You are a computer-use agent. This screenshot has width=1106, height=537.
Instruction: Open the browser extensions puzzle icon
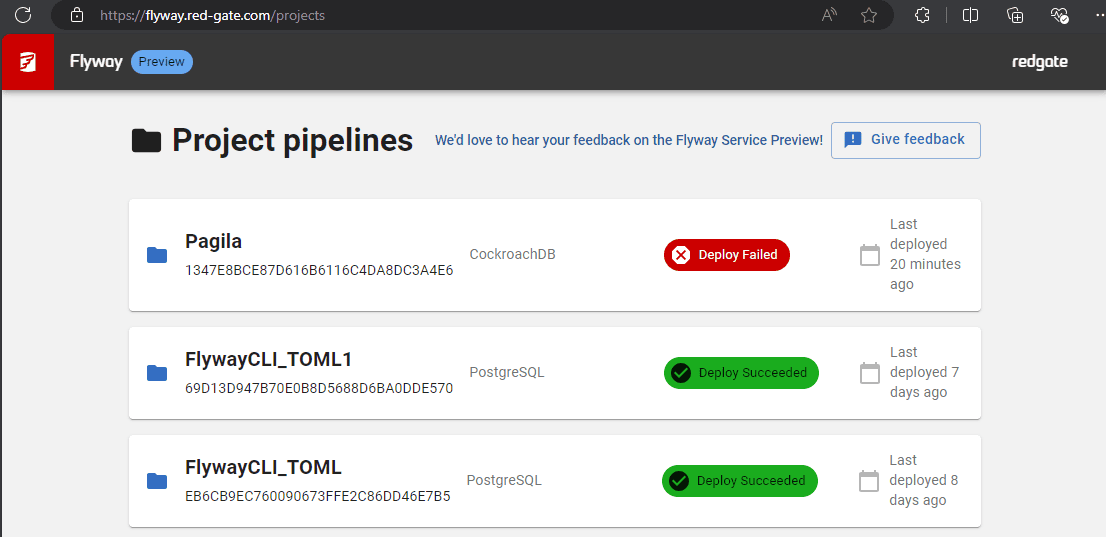[x=922, y=15]
